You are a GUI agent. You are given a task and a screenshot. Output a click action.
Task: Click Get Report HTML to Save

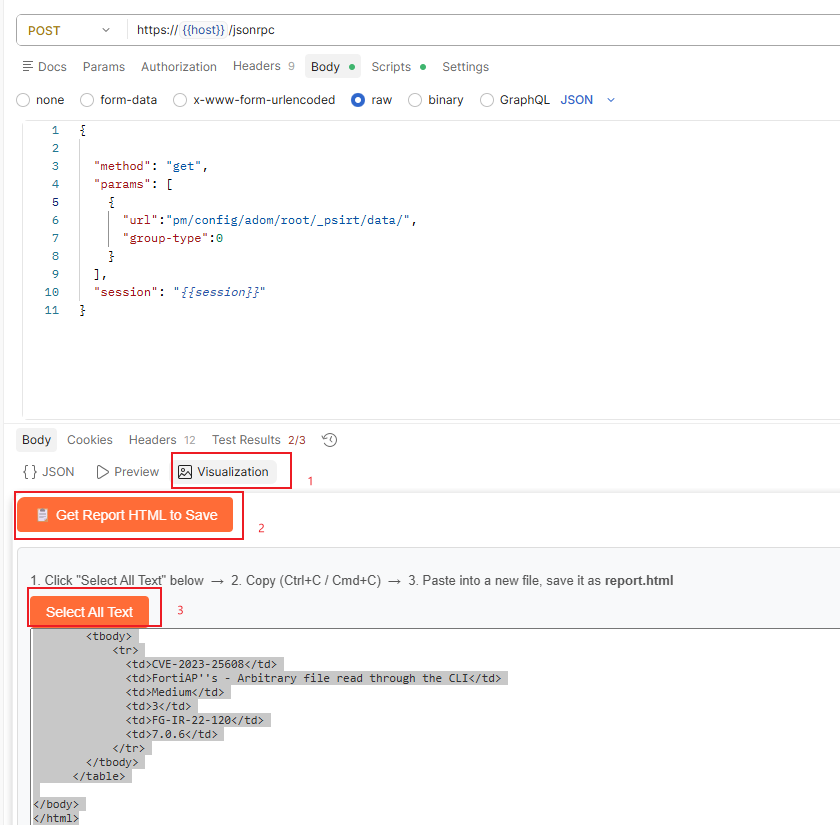point(125,515)
